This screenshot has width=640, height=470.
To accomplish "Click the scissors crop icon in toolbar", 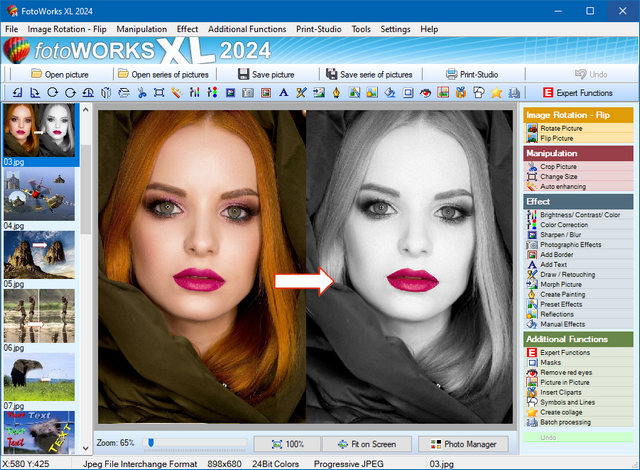I will click(x=141, y=93).
